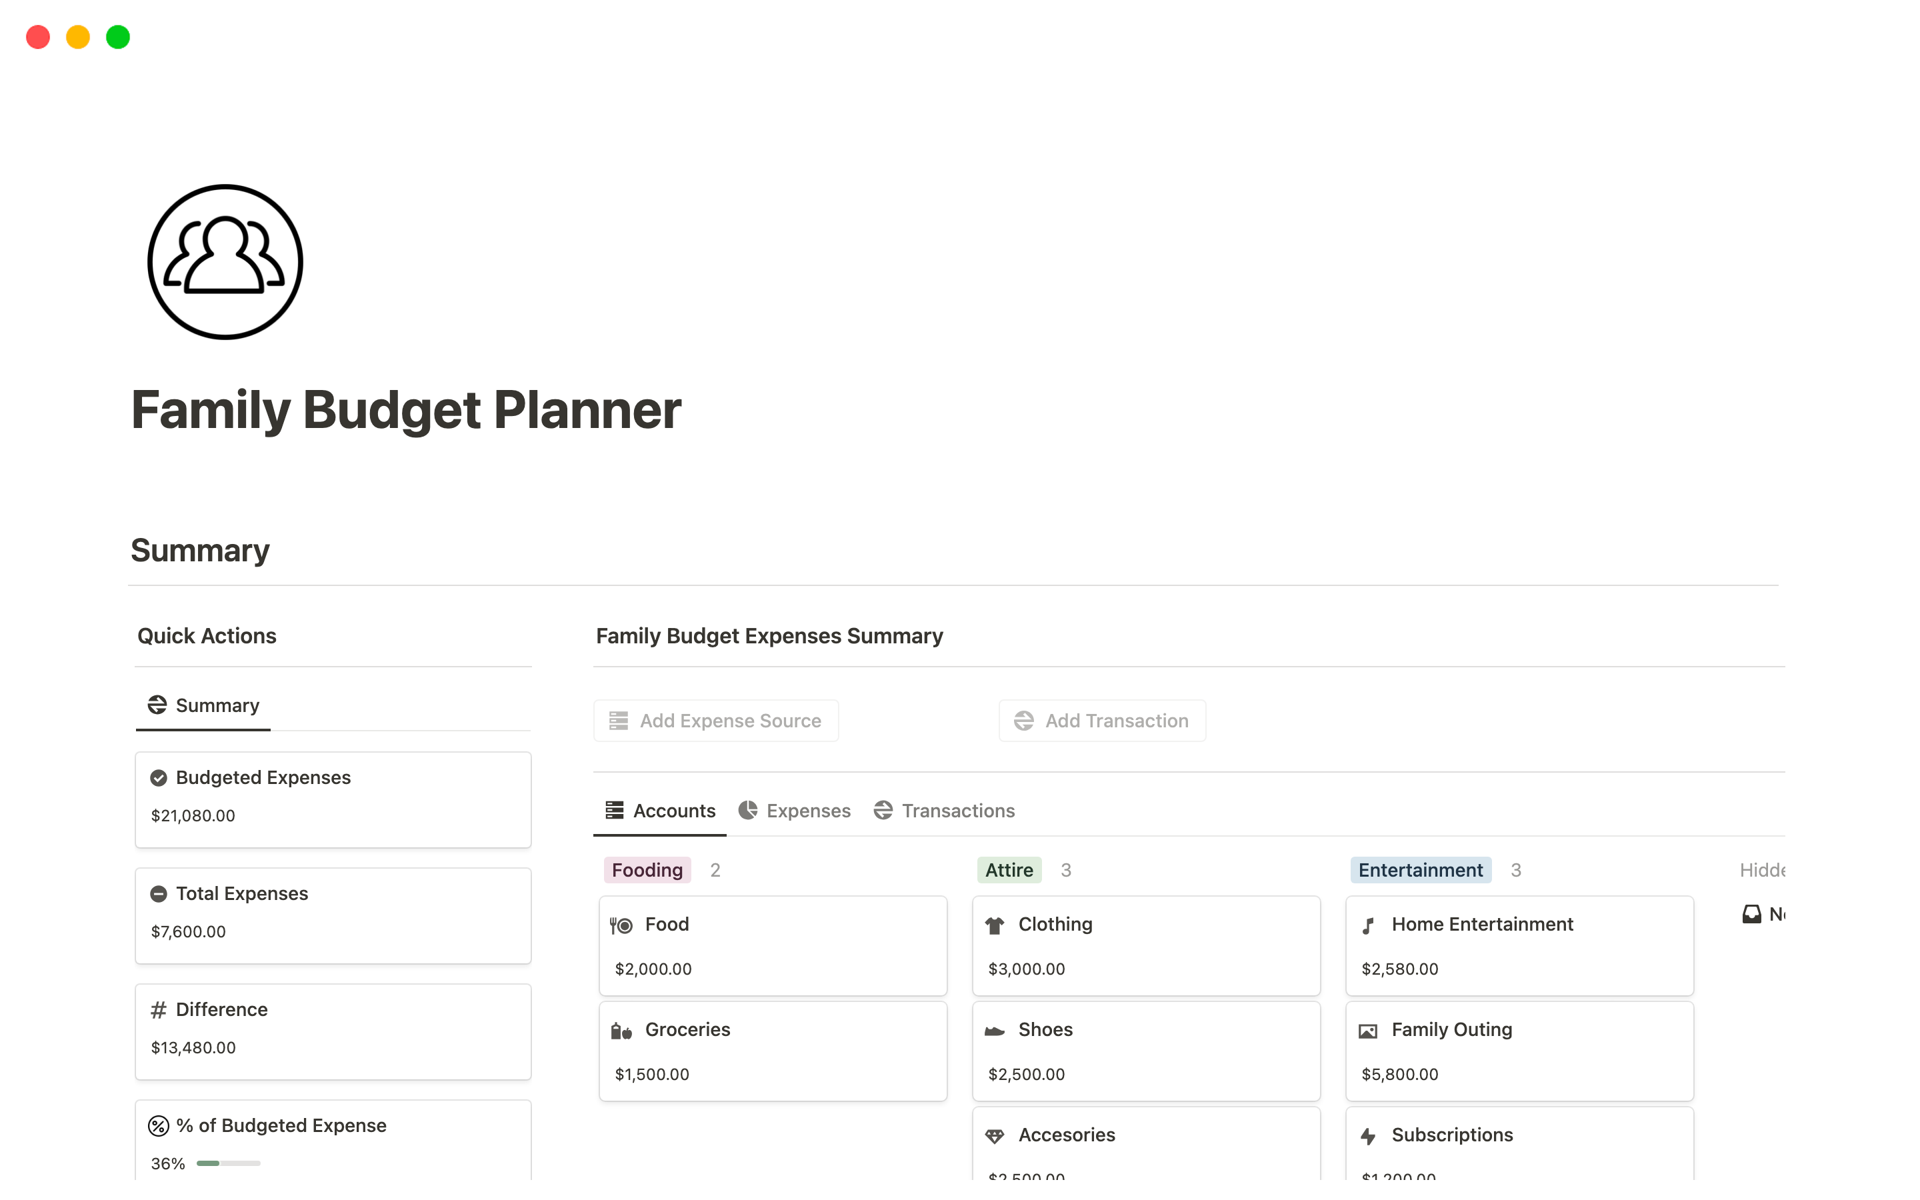The width and height of the screenshot is (1920, 1200).
Task: Click the Subscriptions lightning bolt icon
Action: 1368,1136
